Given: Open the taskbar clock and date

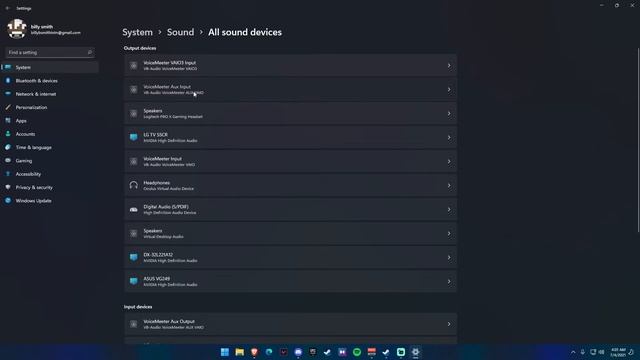Looking at the screenshot, I should (x=618, y=352).
